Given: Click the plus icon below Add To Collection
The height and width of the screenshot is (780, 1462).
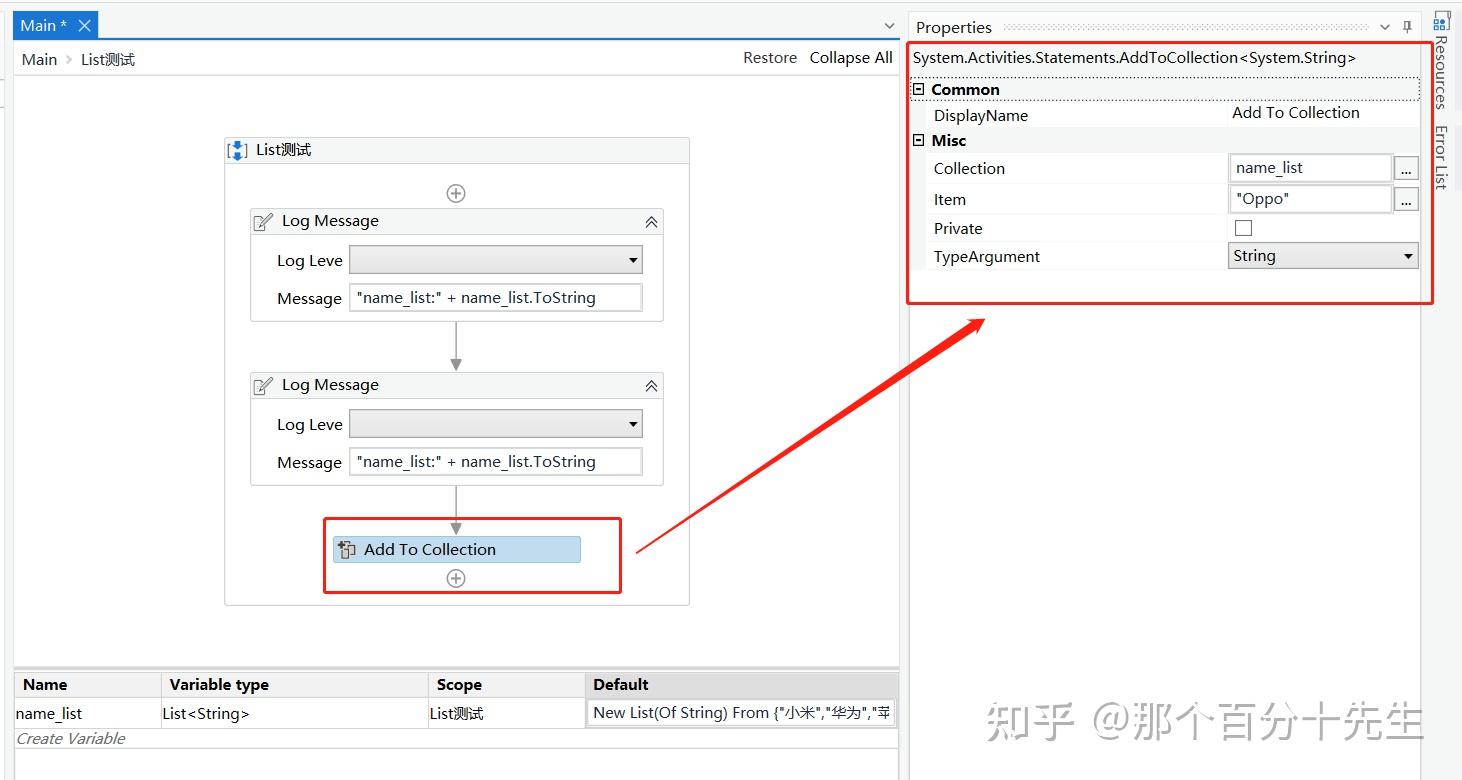Looking at the screenshot, I should coord(456,577).
